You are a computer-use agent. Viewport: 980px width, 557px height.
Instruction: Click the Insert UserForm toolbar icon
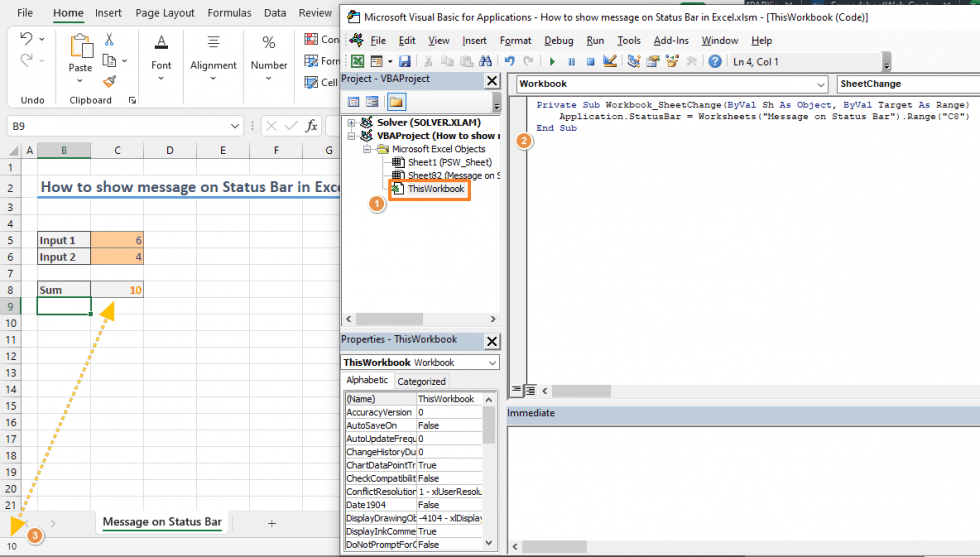[376, 61]
